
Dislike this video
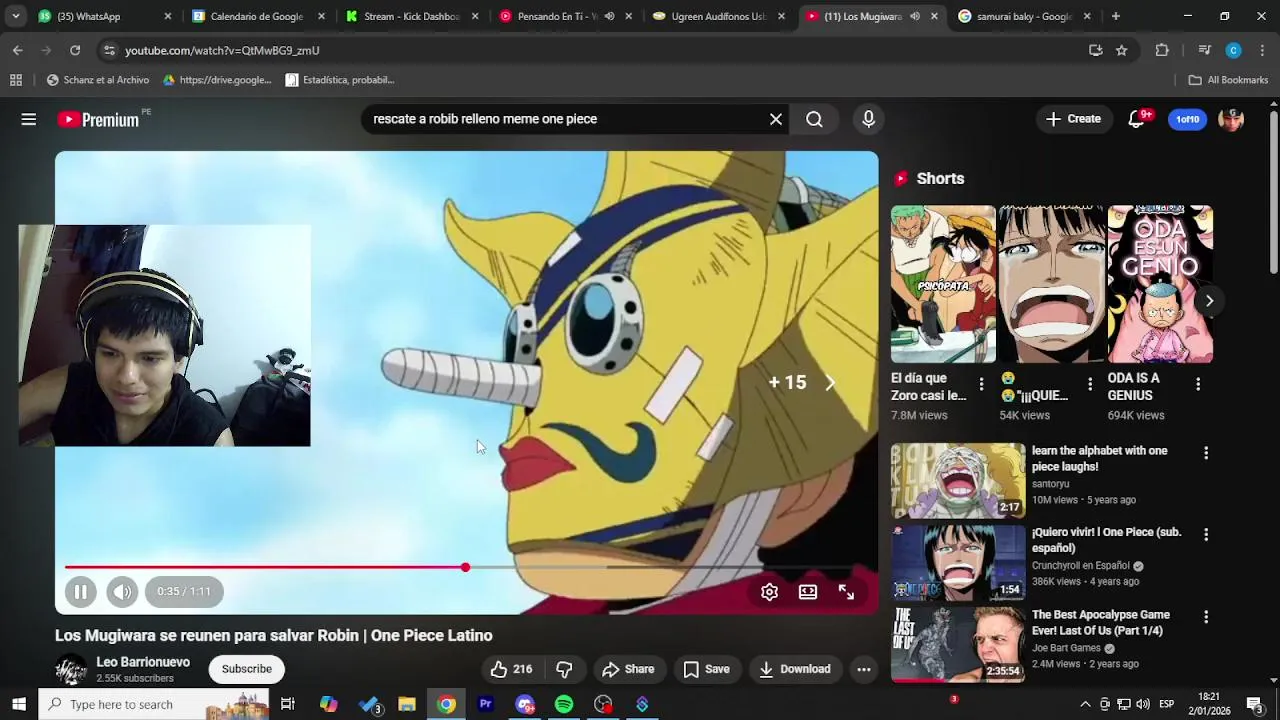pos(564,669)
